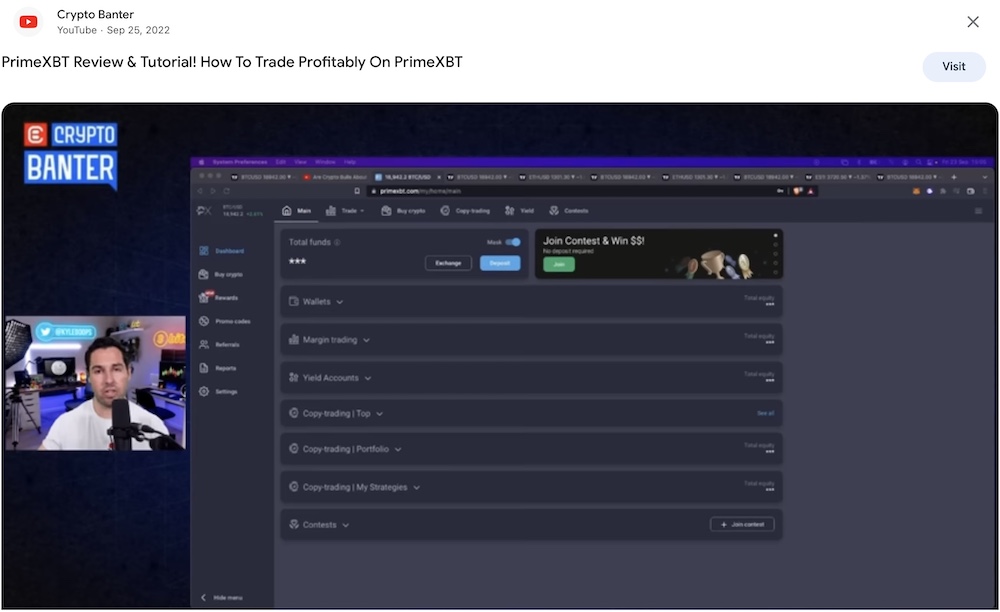Click the YouTube source icon
The image size is (1000, 612).
point(28,22)
